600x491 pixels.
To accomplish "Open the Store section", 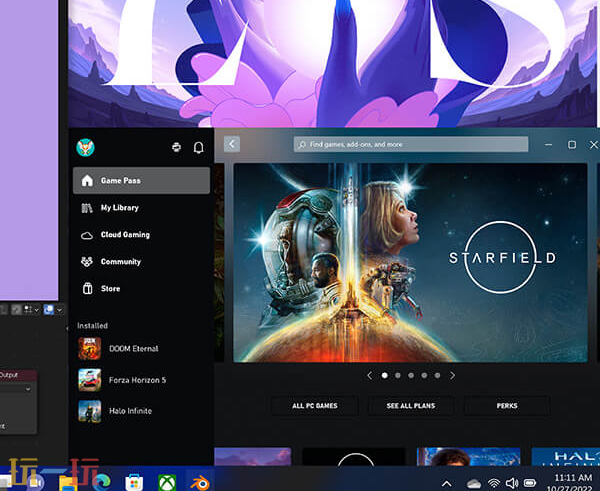I will (141, 289).
